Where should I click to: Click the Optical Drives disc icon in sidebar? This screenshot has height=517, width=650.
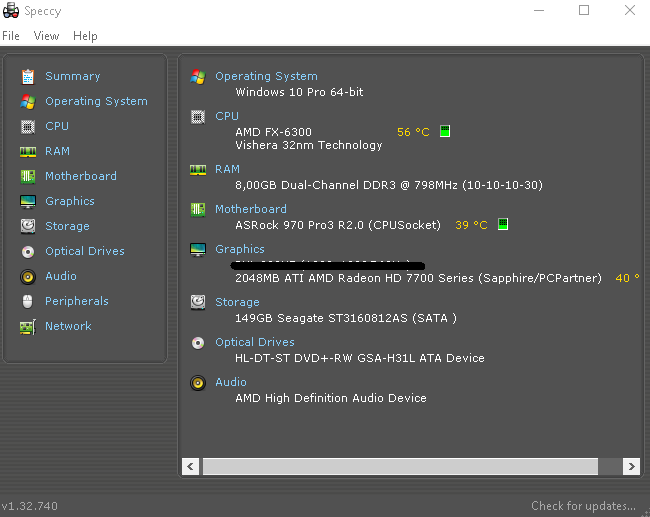tap(27, 251)
